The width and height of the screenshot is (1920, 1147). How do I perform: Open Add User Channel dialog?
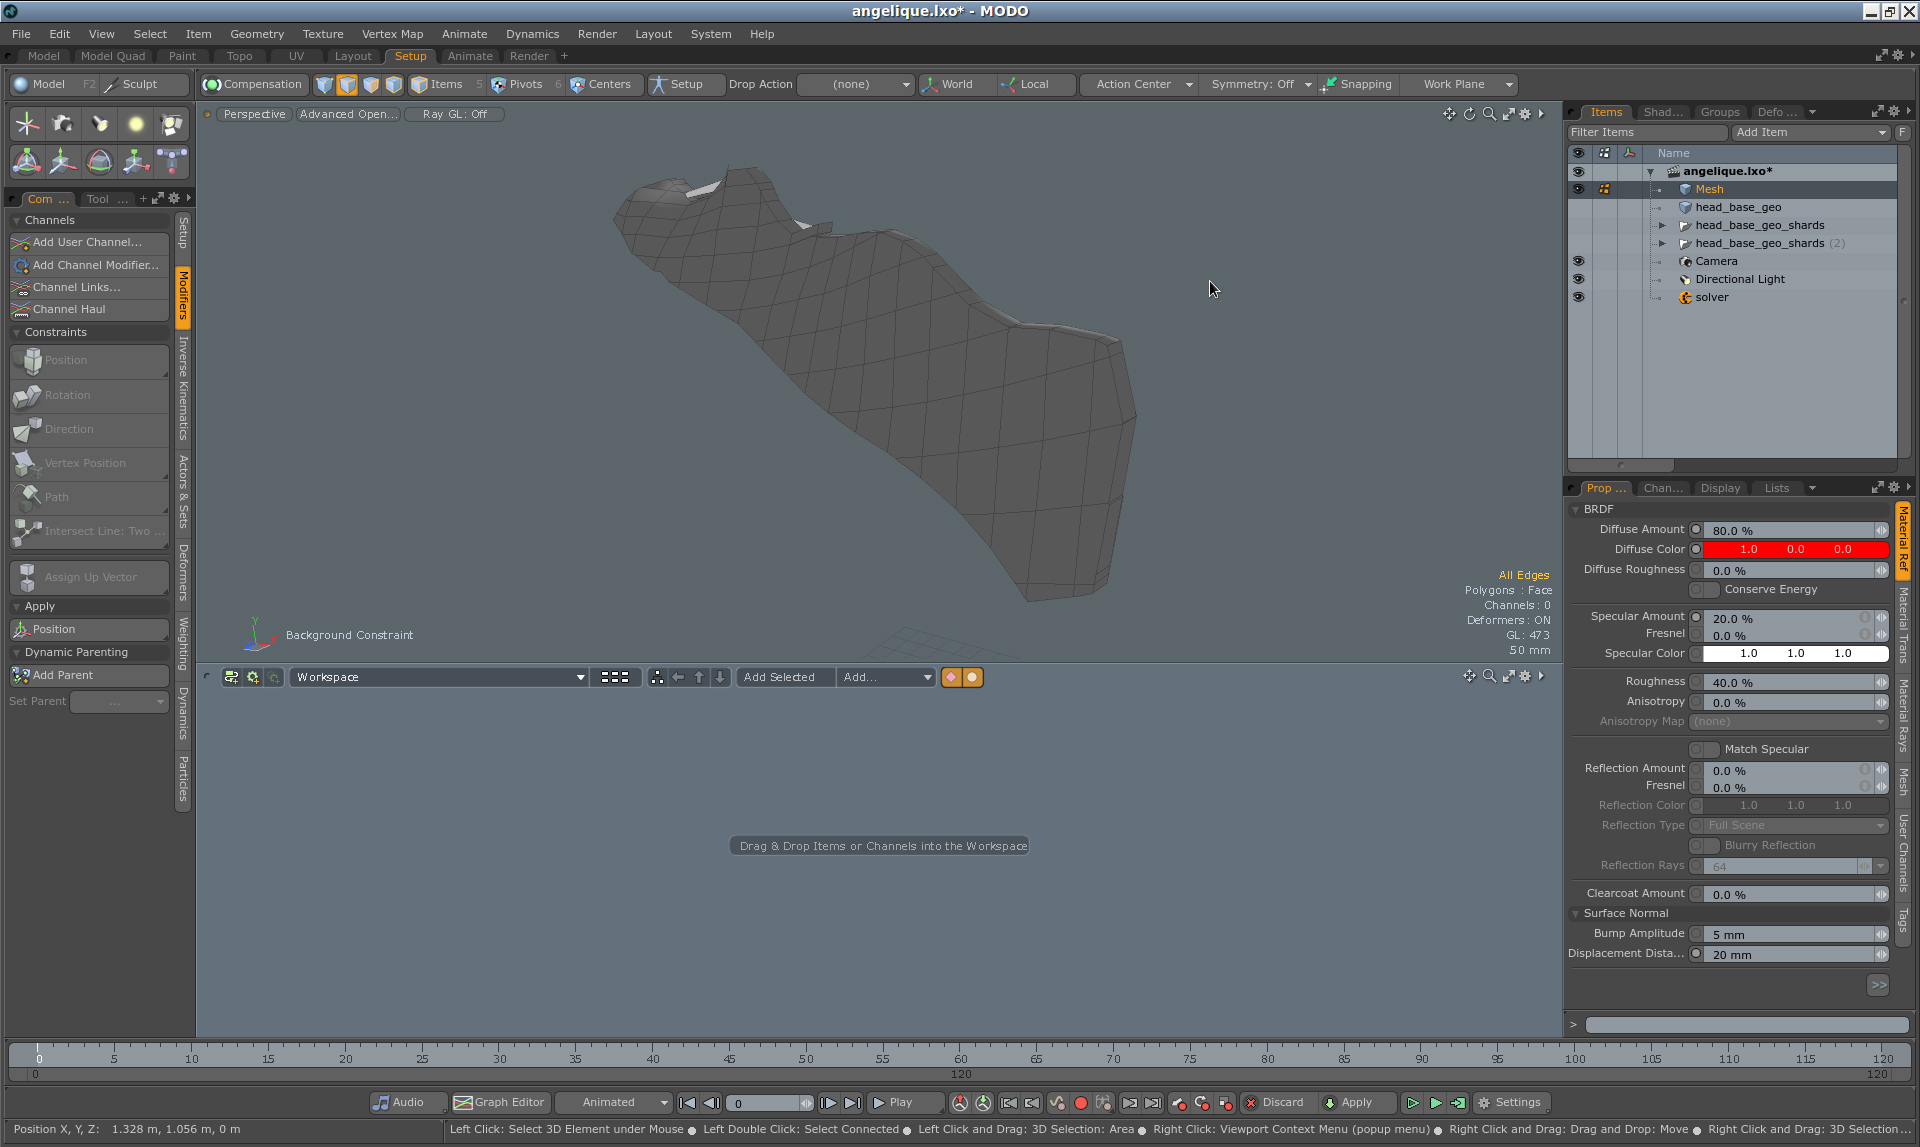click(x=89, y=242)
